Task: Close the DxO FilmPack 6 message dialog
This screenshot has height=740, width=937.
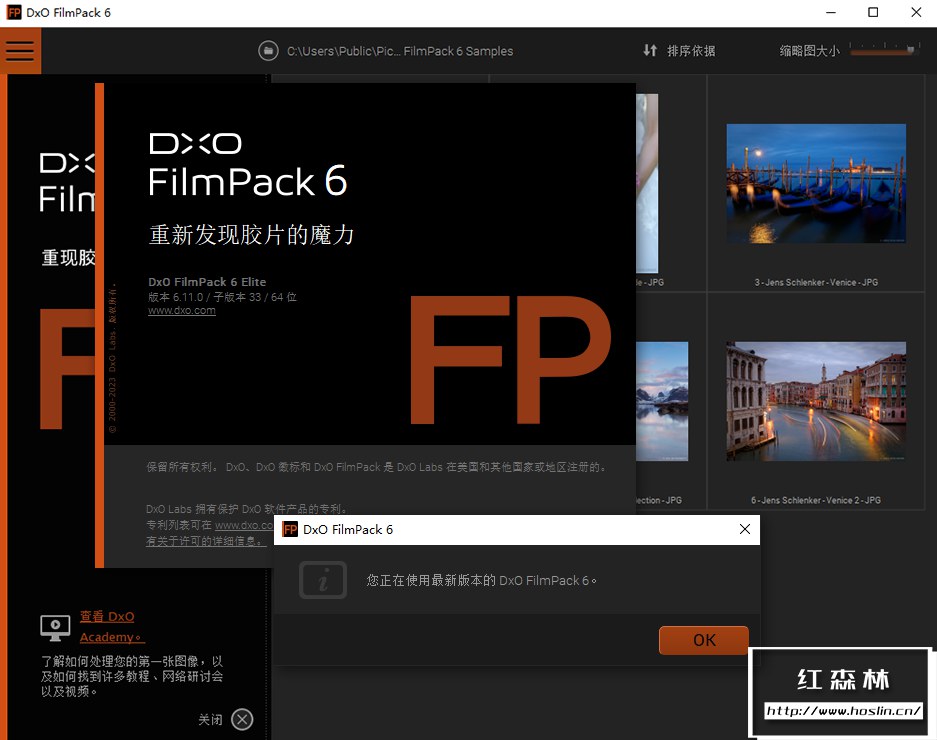Action: [x=745, y=529]
